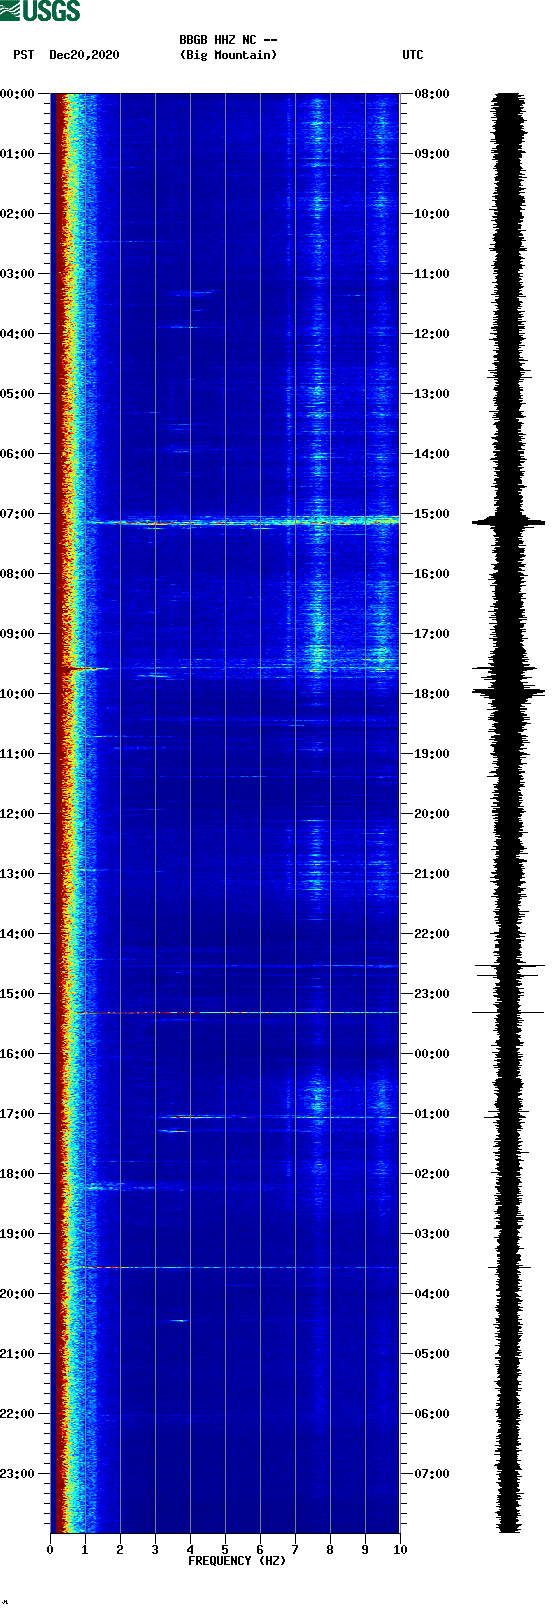This screenshot has height=1613, width=552.
Task: Click the (Big Mountain) label
Action: (x=228, y=55)
